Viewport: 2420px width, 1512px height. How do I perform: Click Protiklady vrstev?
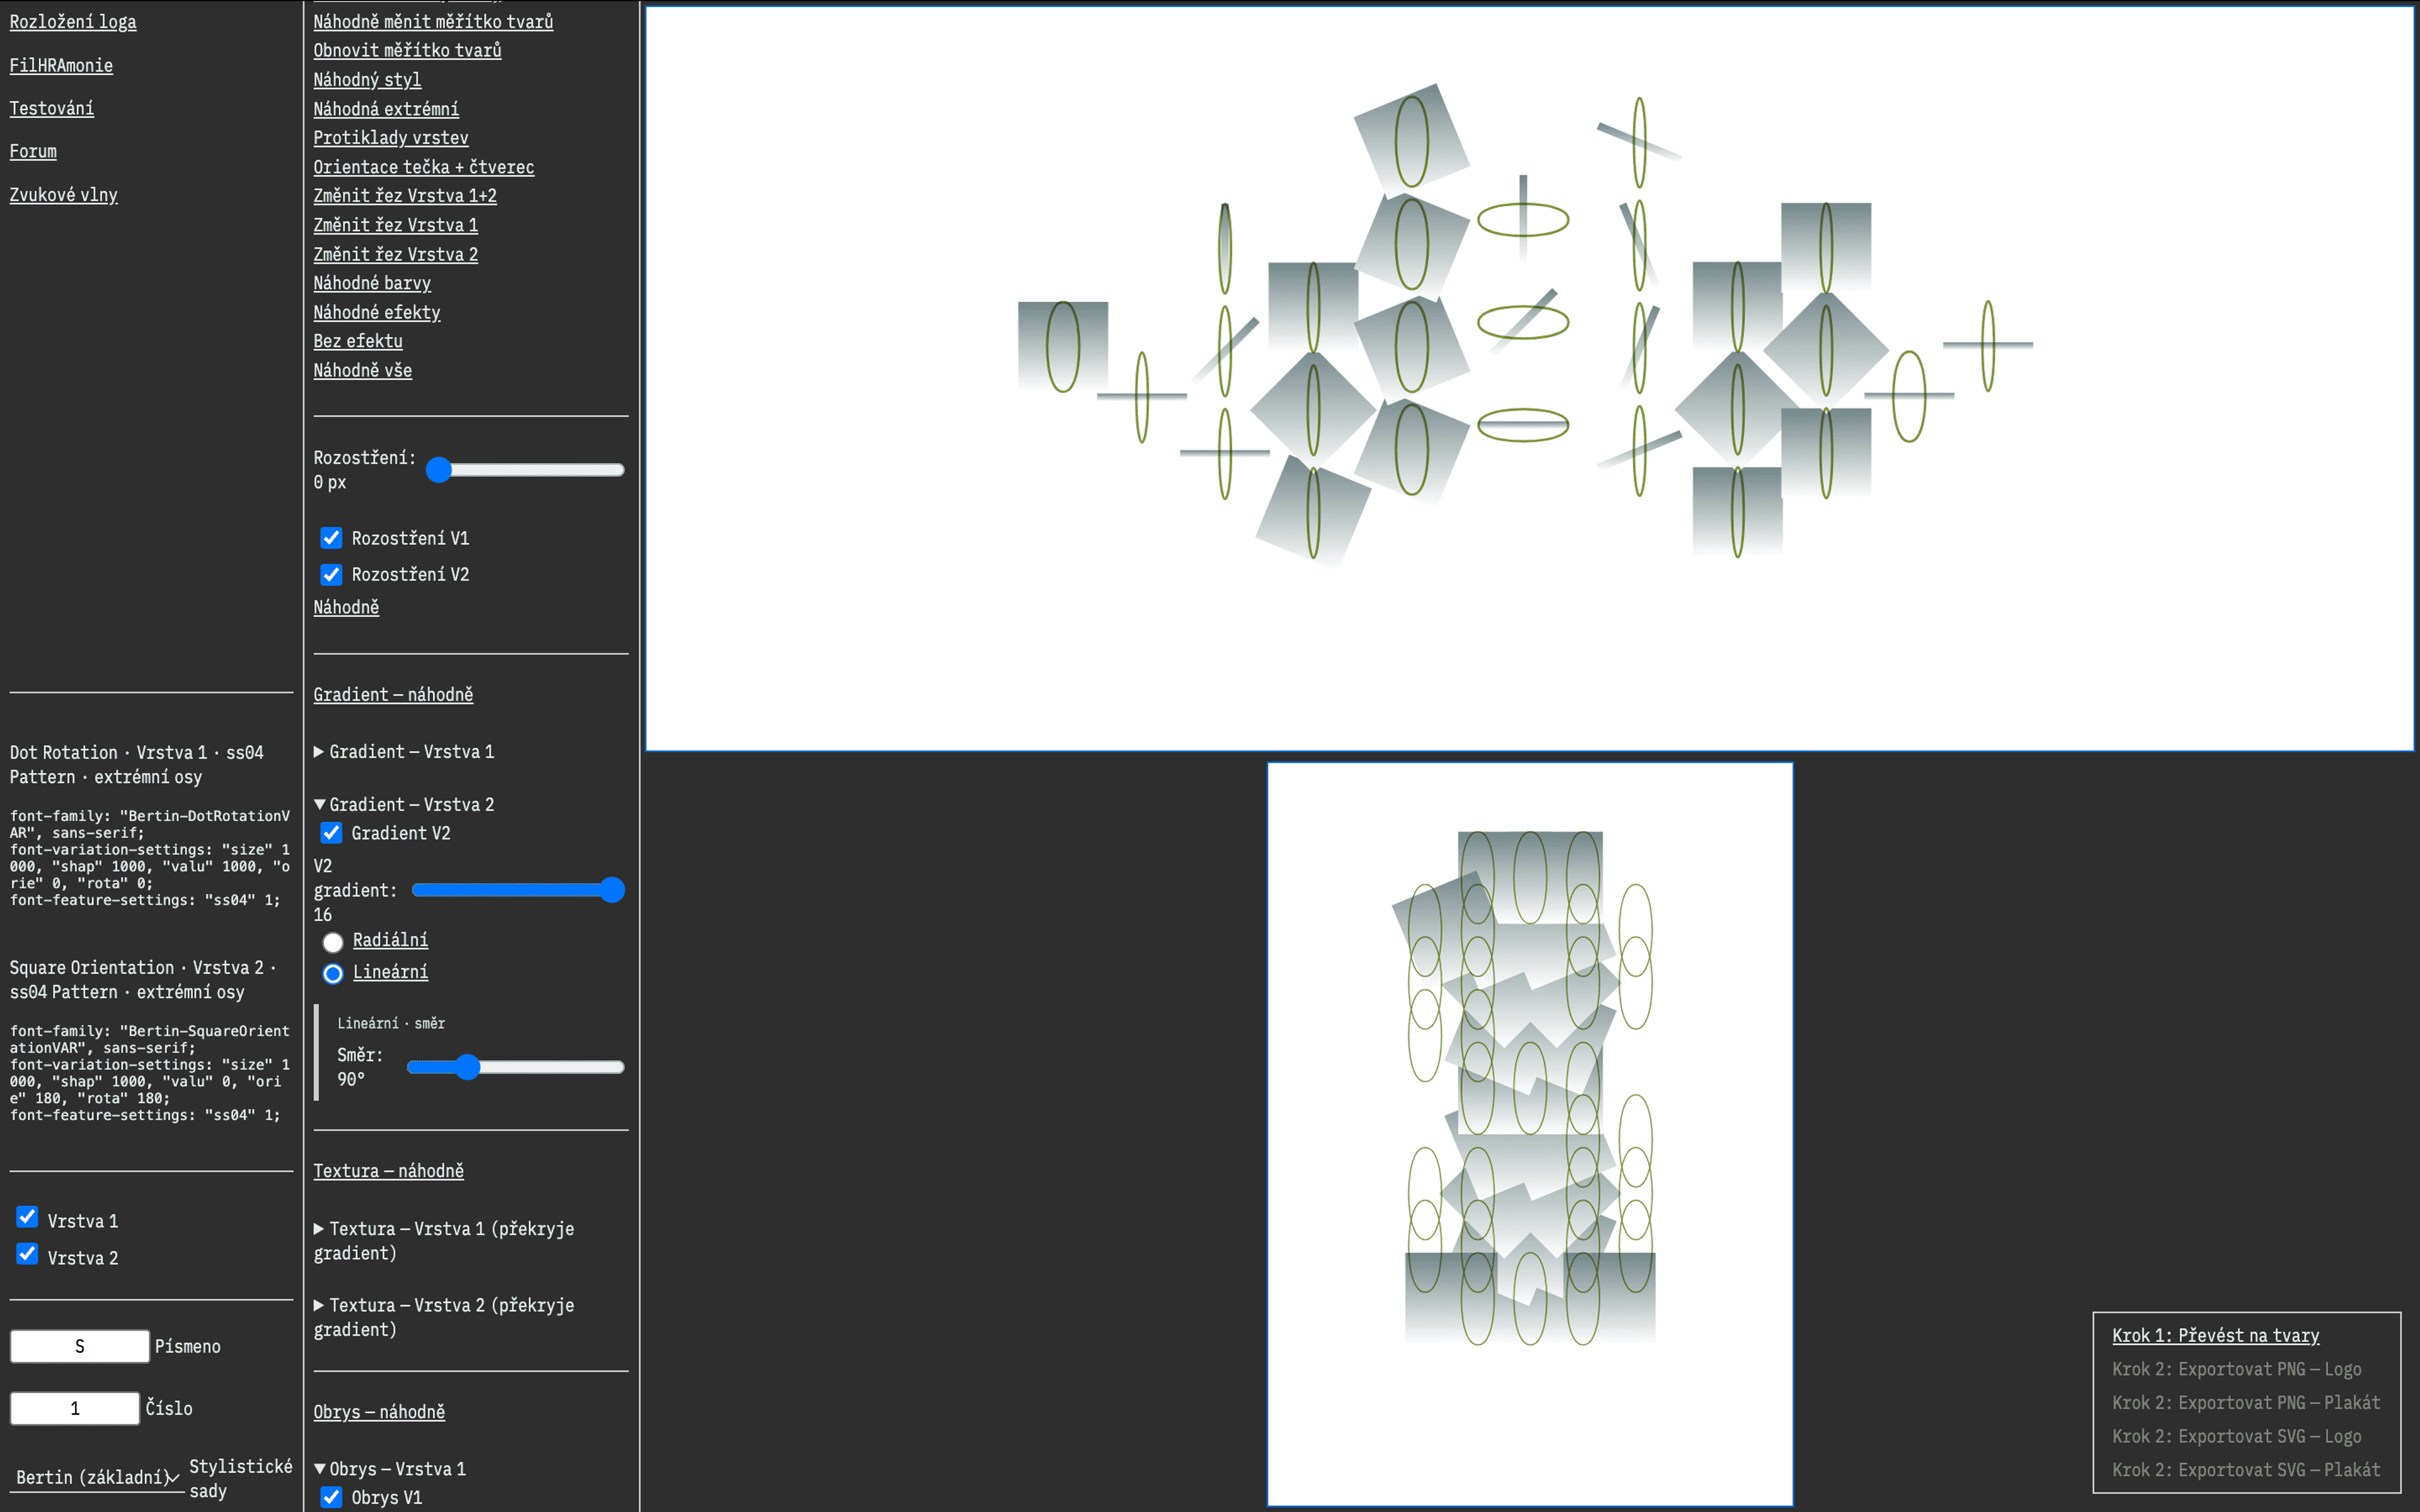(391, 137)
